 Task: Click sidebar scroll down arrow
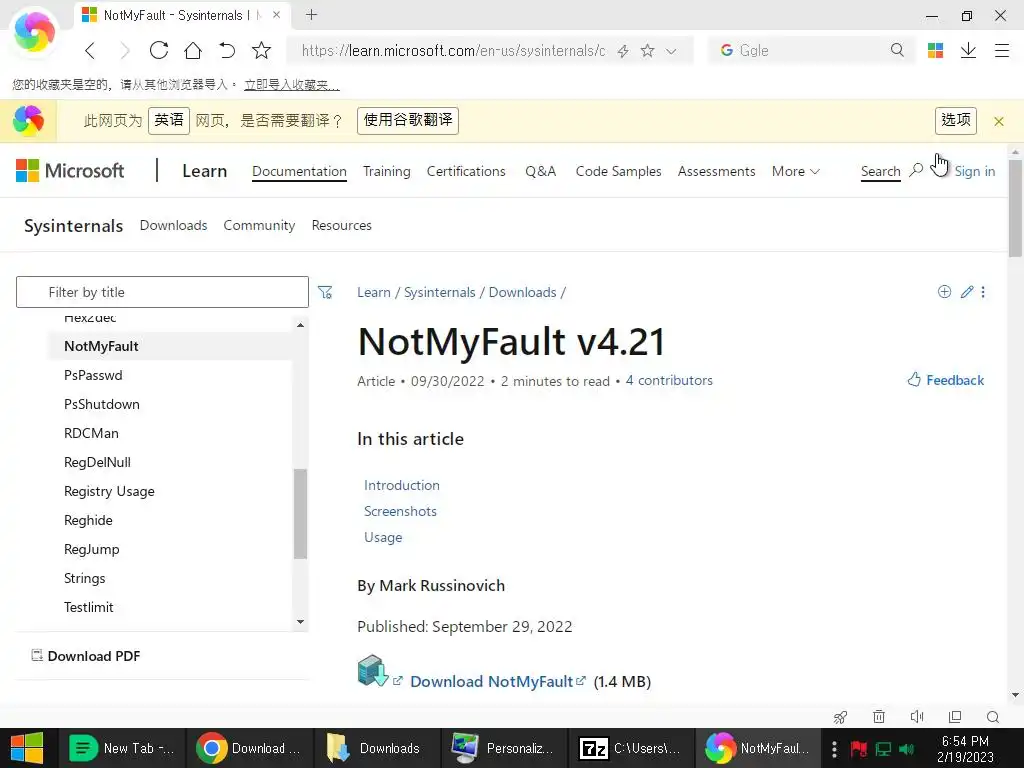(x=300, y=622)
